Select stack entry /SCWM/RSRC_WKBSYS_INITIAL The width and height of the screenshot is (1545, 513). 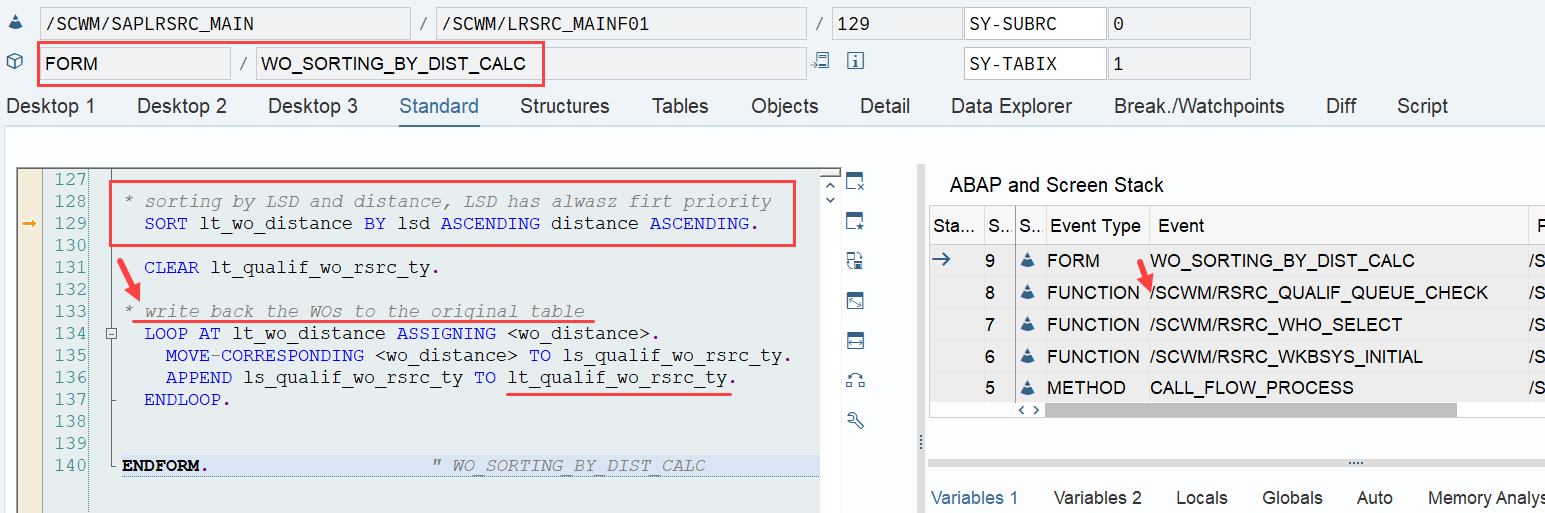point(1286,356)
